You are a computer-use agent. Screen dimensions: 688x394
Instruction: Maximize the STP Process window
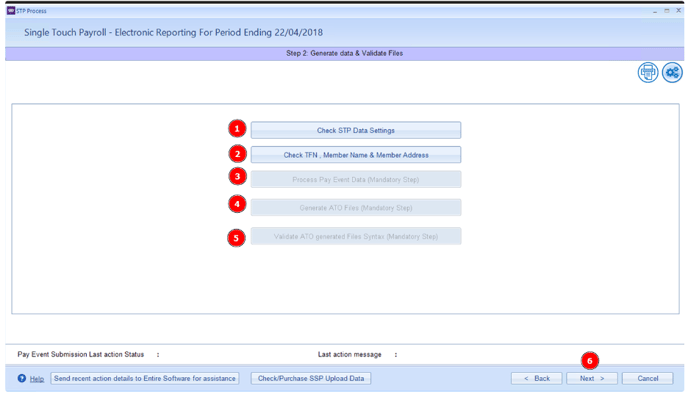click(666, 11)
